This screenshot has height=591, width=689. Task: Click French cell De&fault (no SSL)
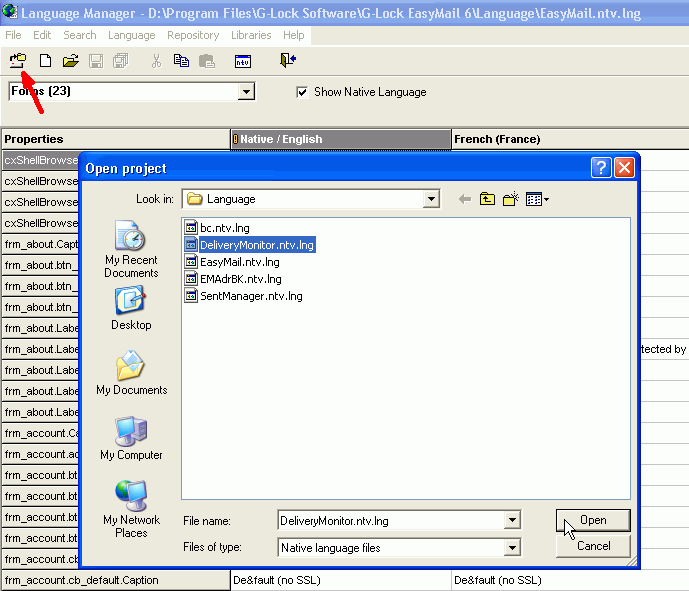coord(570,580)
